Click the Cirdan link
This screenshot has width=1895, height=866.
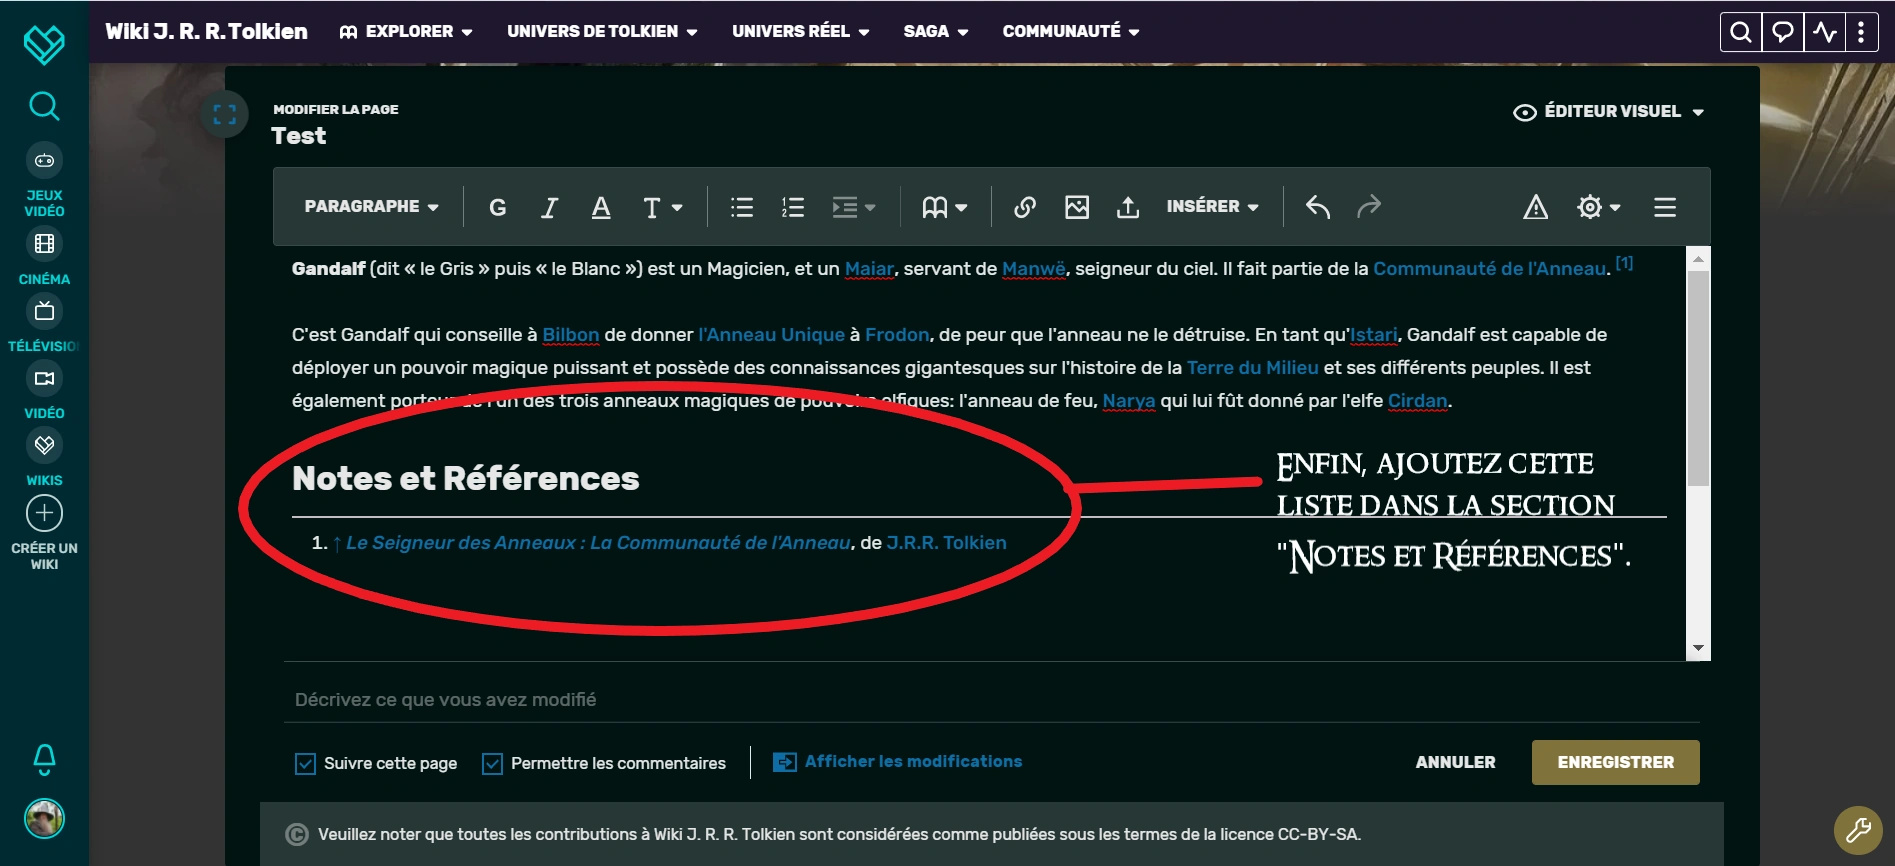tap(1418, 401)
